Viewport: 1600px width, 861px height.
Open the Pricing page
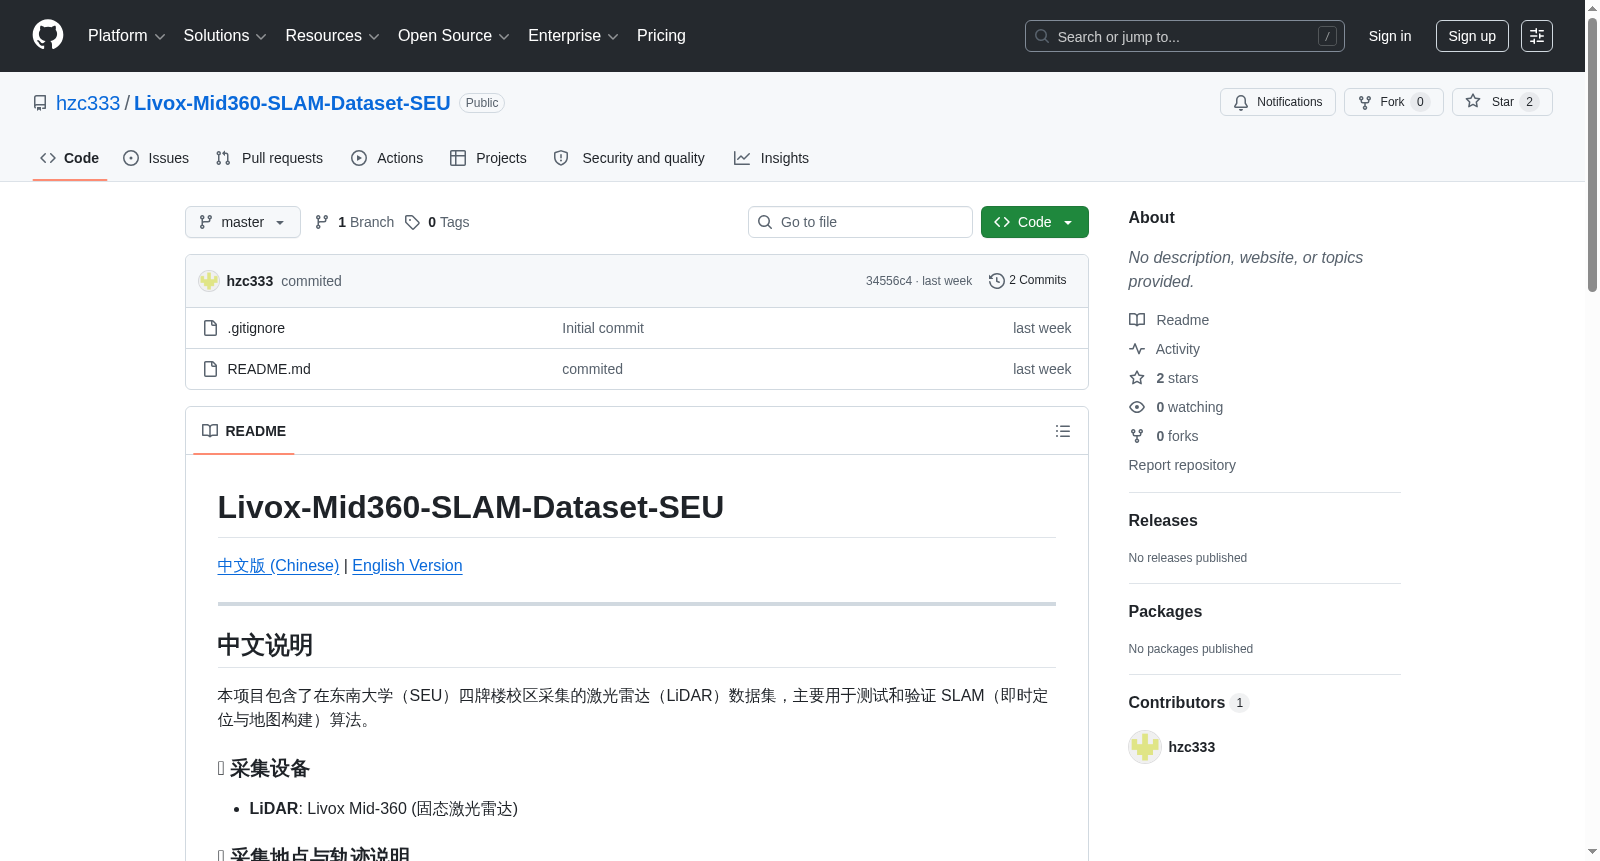click(661, 36)
